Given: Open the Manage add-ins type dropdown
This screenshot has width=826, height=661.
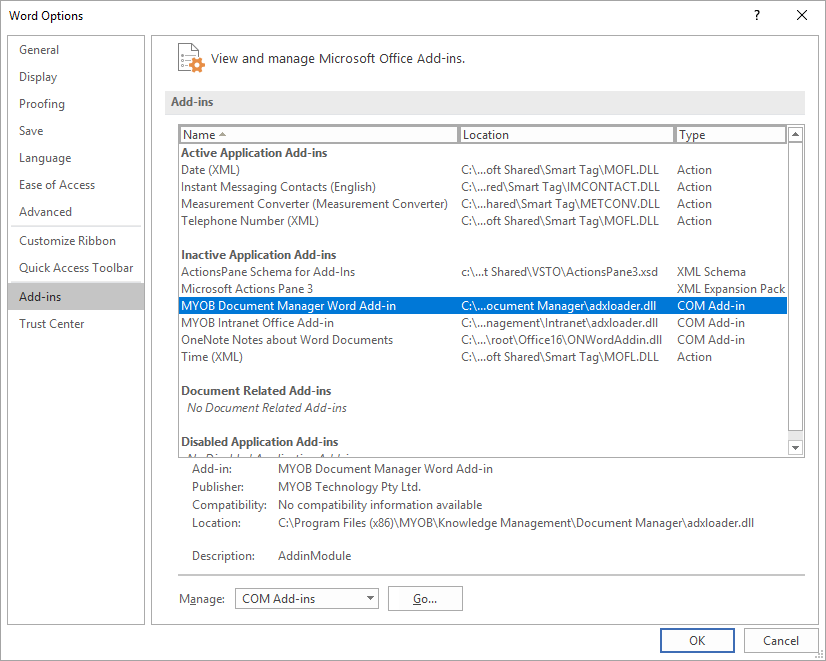Looking at the screenshot, I should pyautogui.click(x=306, y=598).
